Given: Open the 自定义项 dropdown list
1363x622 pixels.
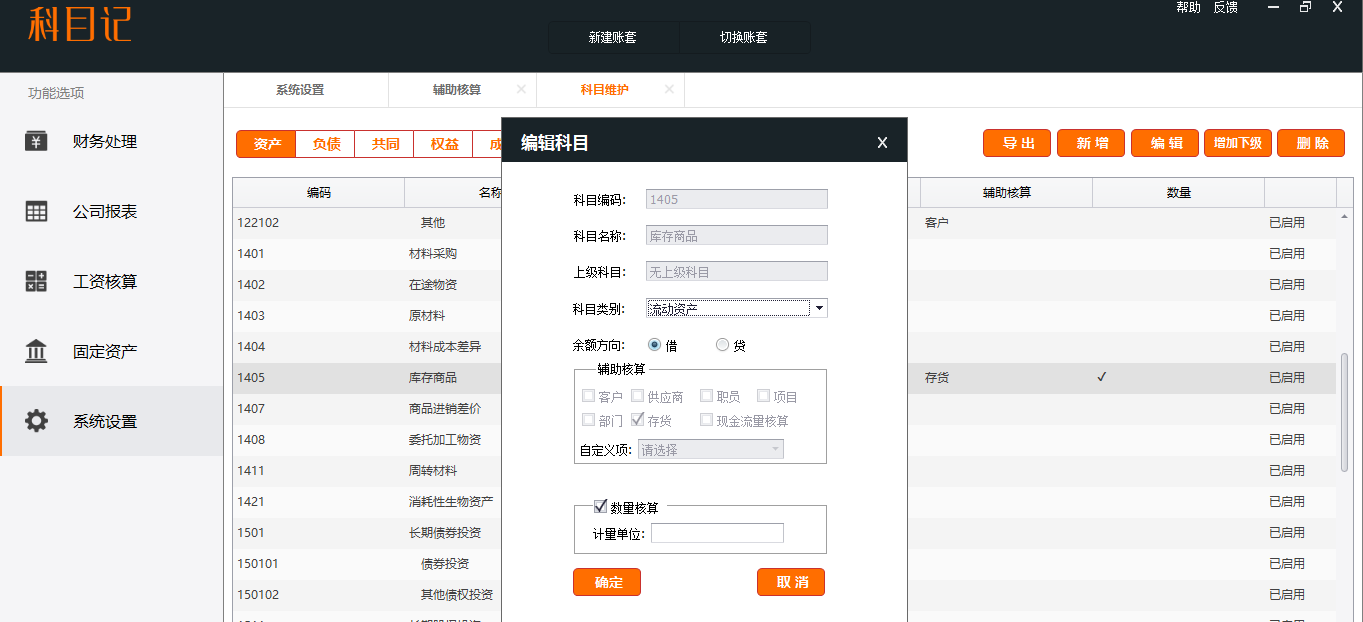Looking at the screenshot, I should point(775,450).
